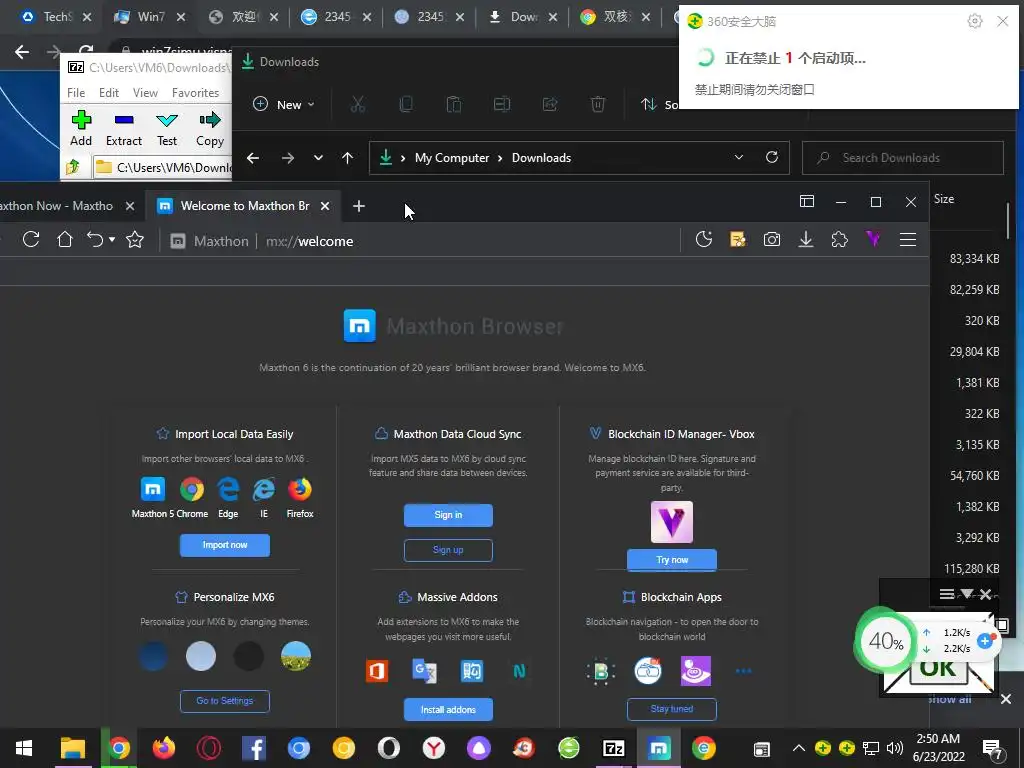Open the View menu in 7-Zip

[x=145, y=93]
